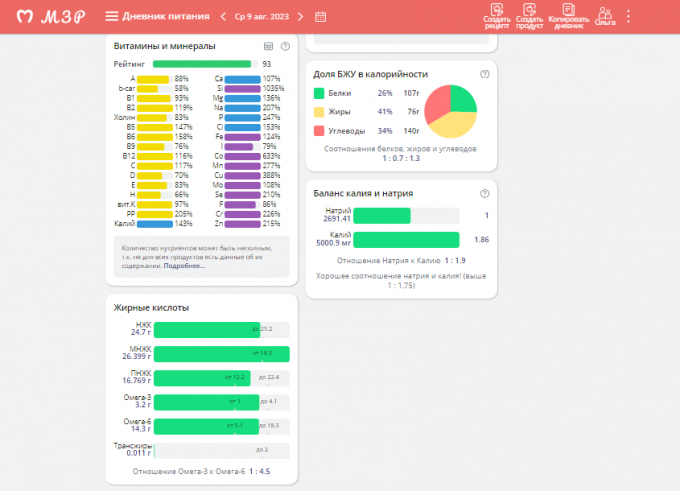
Task: Open the calendar date picker icon
Action: pos(320,16)
